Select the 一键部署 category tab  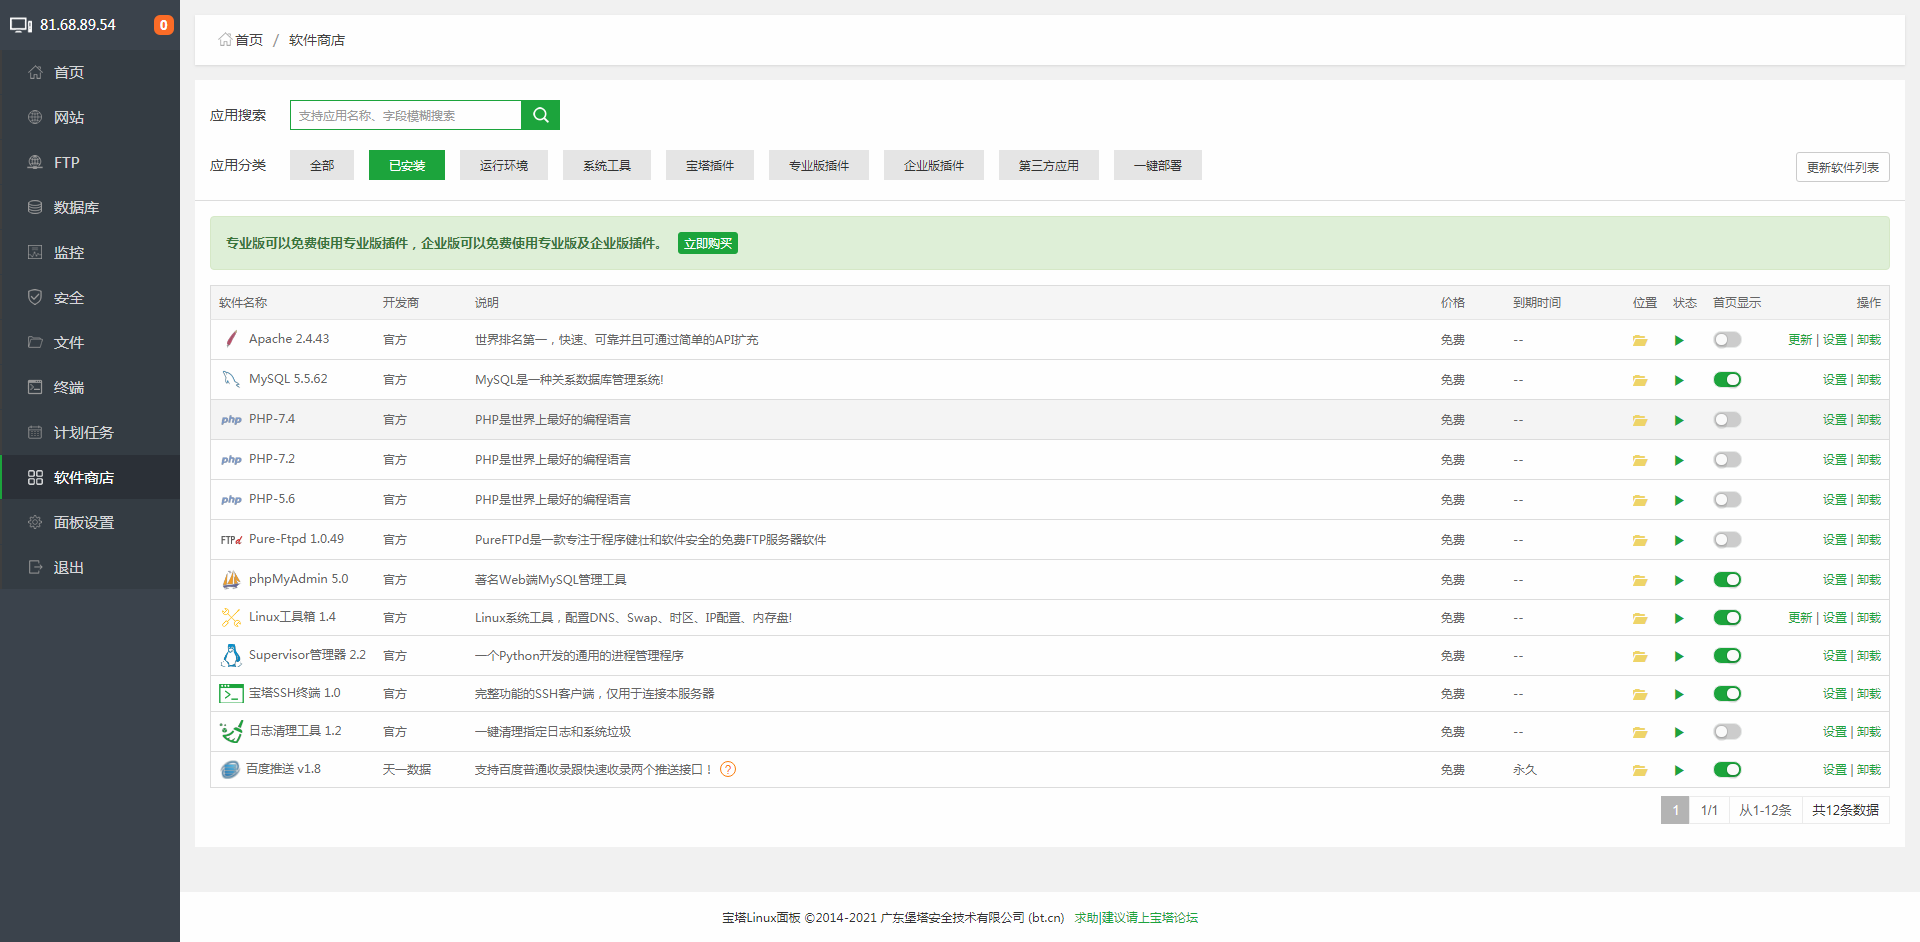(x=1158, y=165)
